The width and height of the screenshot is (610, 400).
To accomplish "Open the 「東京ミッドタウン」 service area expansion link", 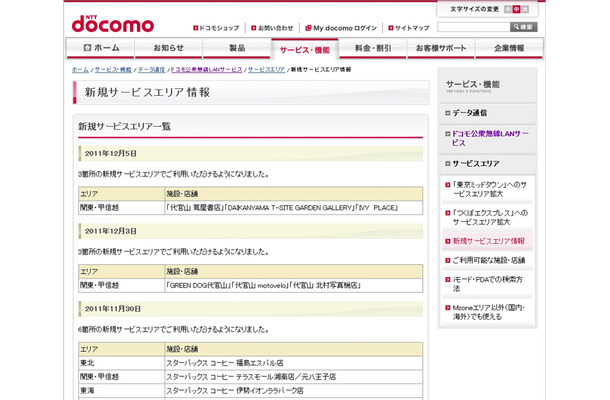I will coord(489,189).
